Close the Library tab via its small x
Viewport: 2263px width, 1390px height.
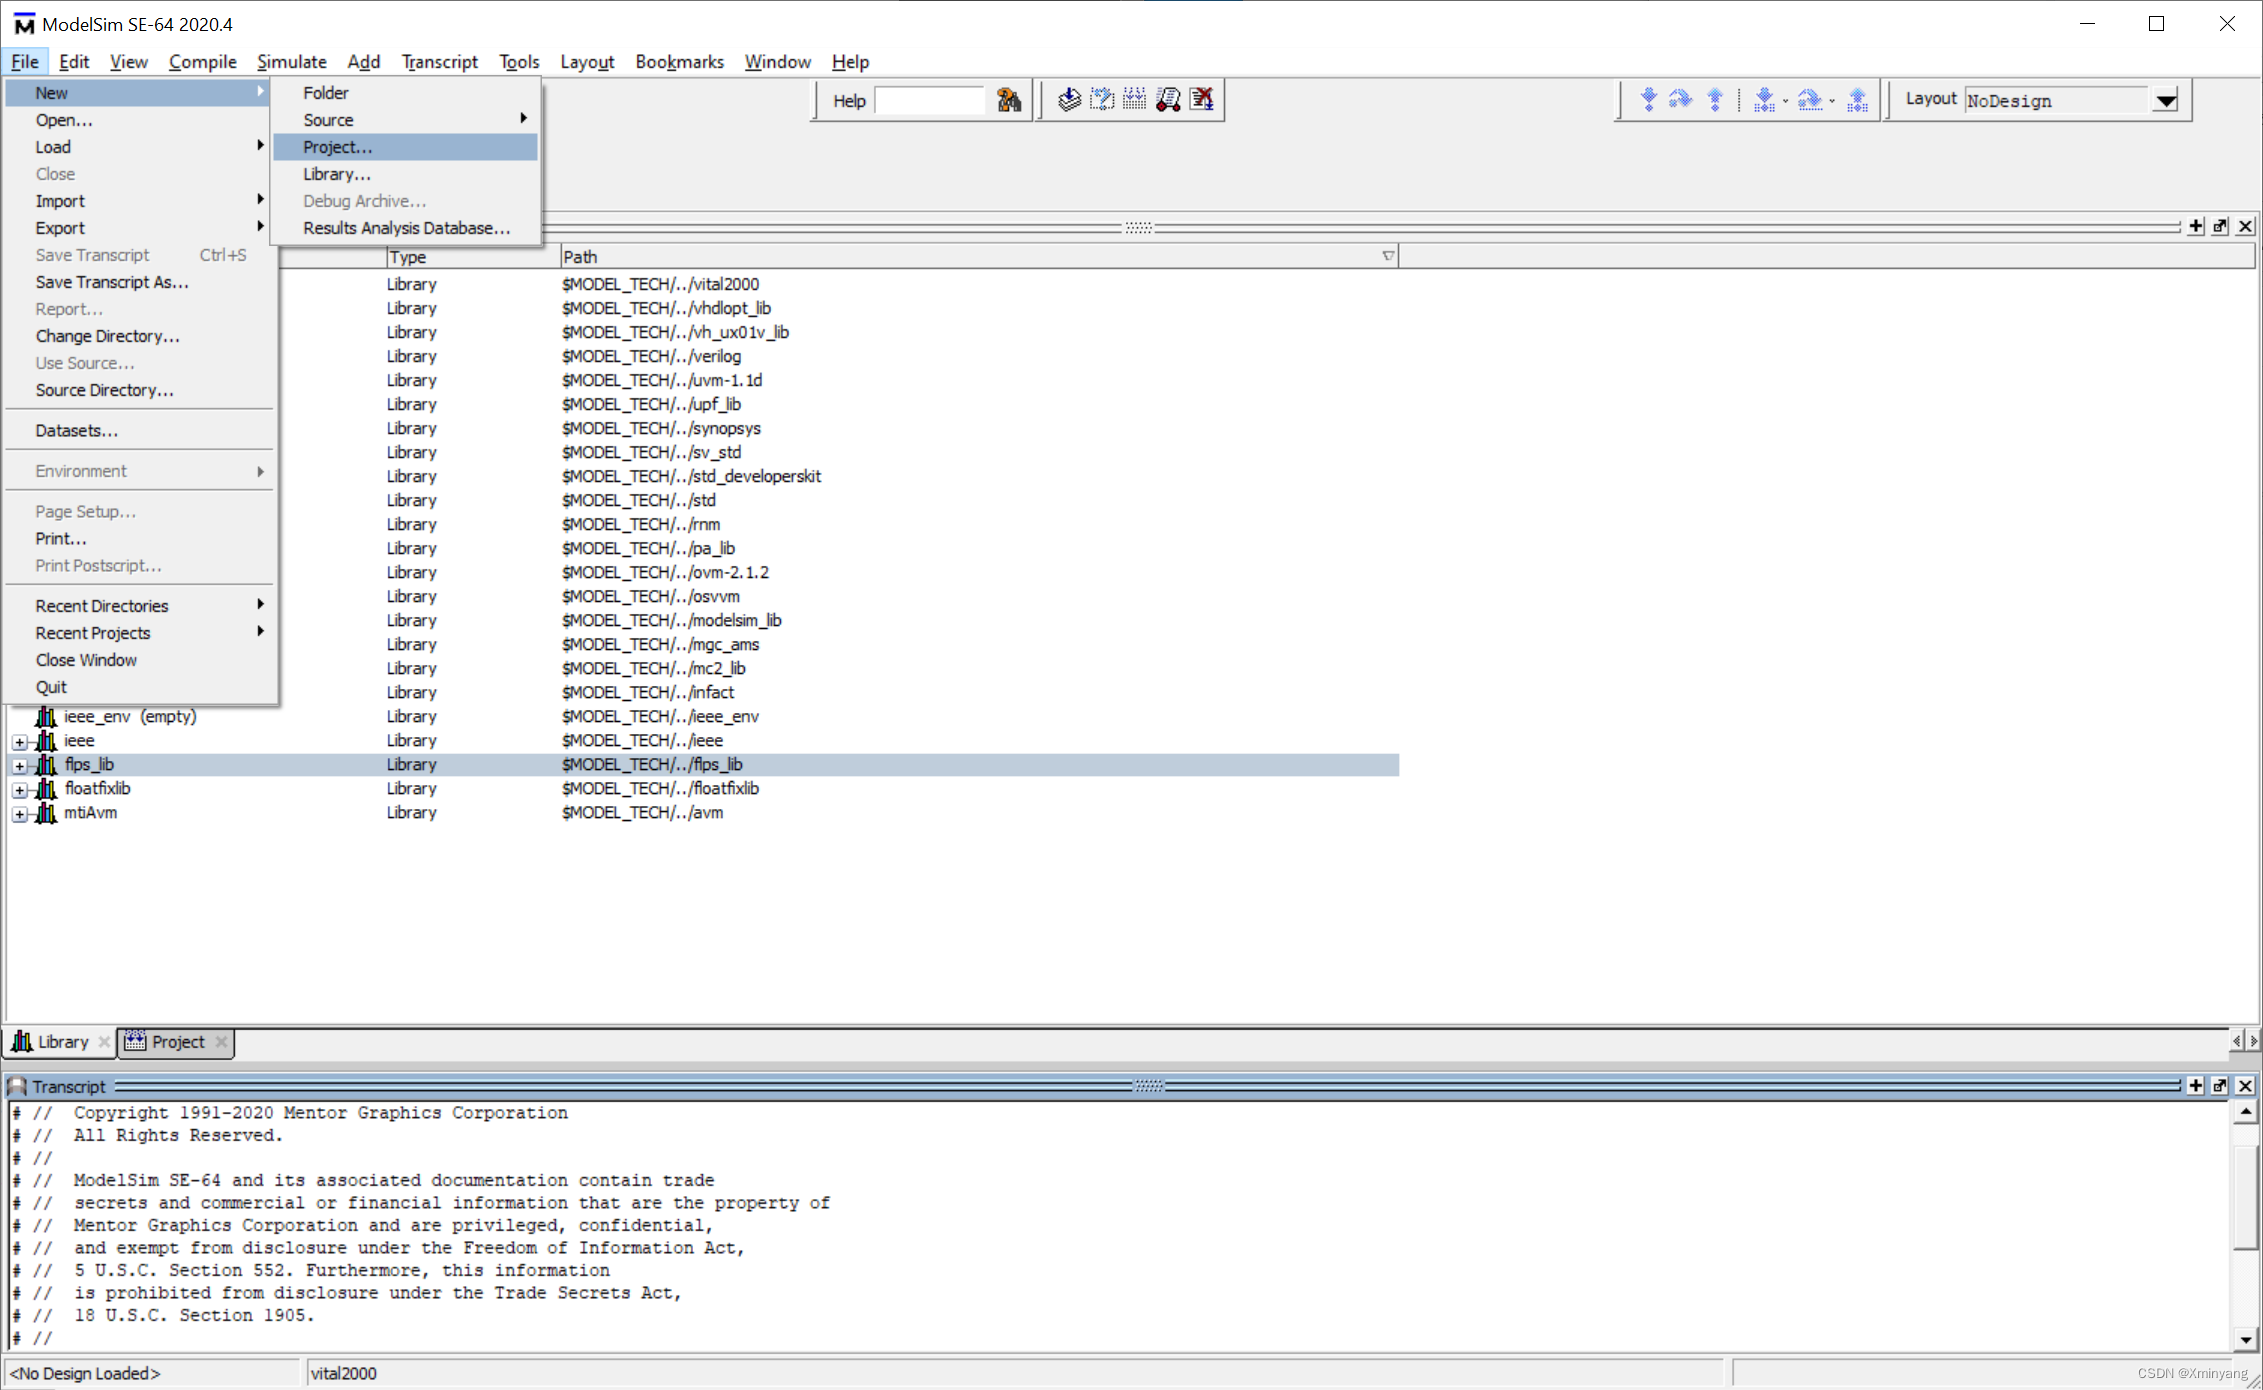[x=104, y=1042]
